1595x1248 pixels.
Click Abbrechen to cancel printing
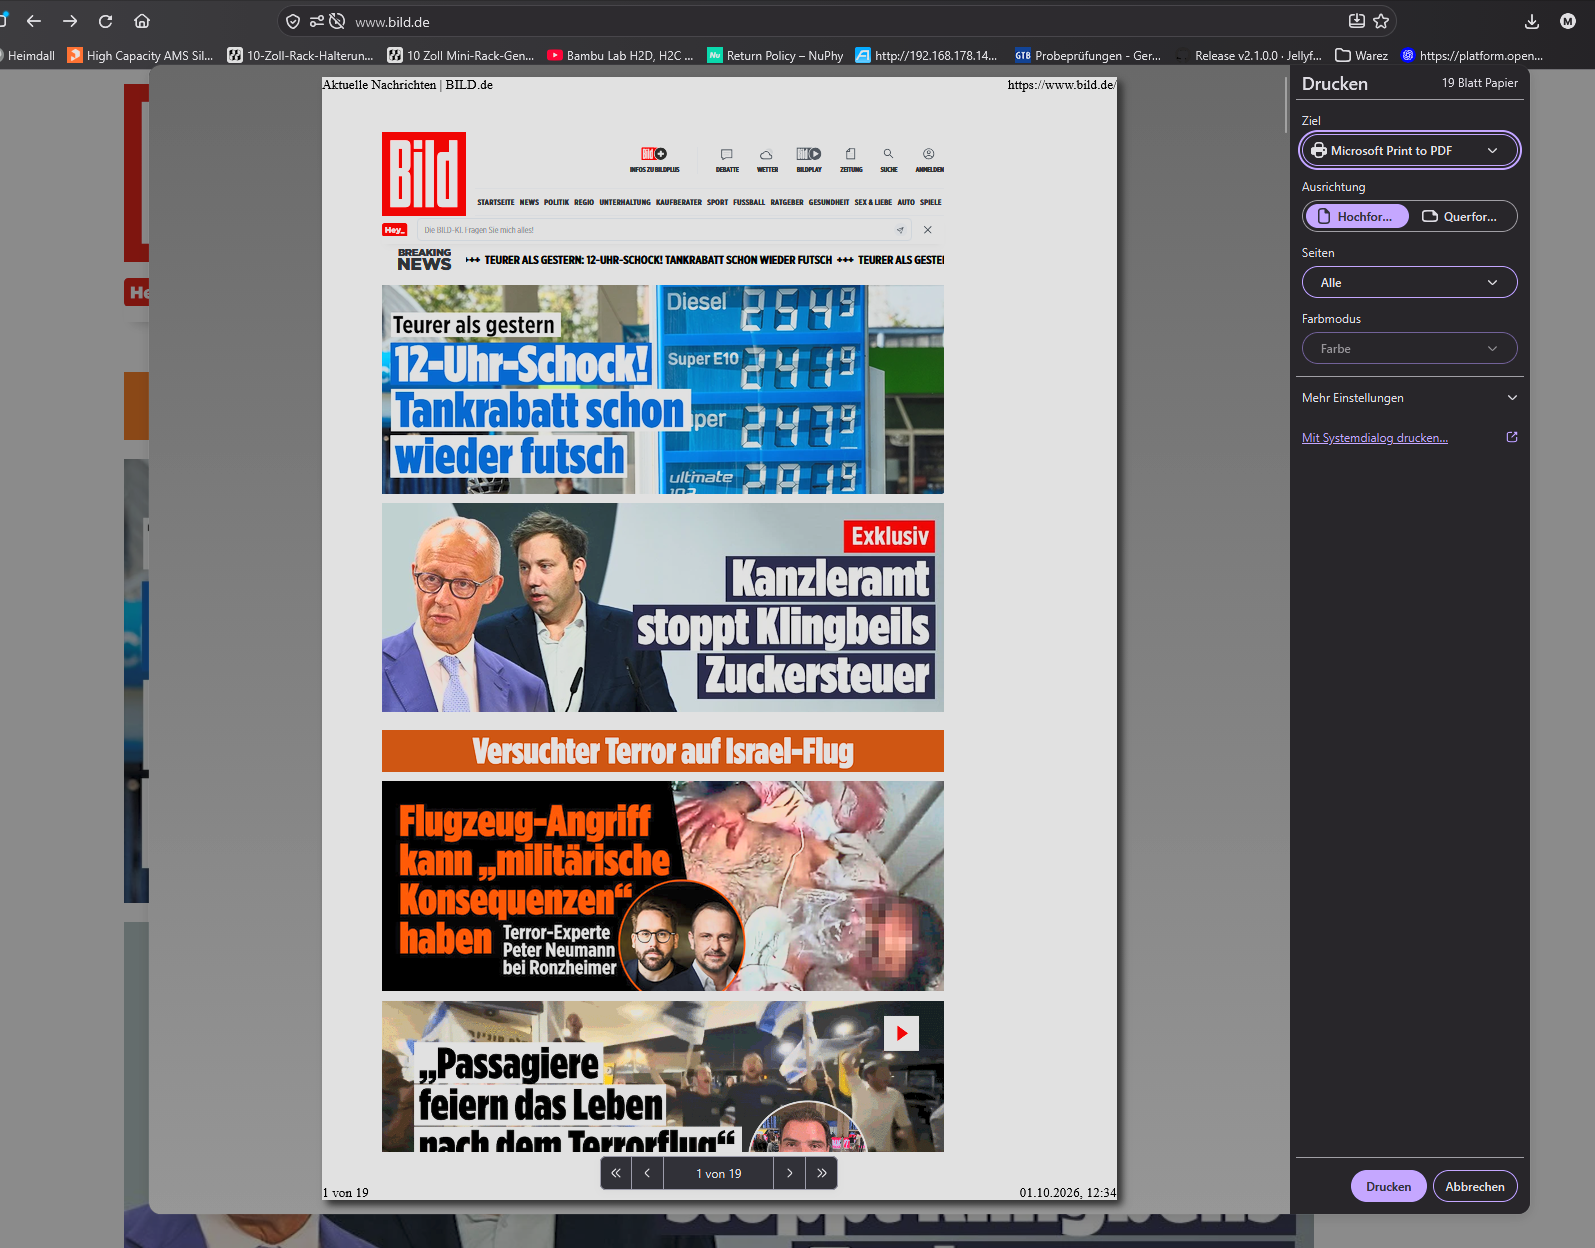[1475, 1186]
